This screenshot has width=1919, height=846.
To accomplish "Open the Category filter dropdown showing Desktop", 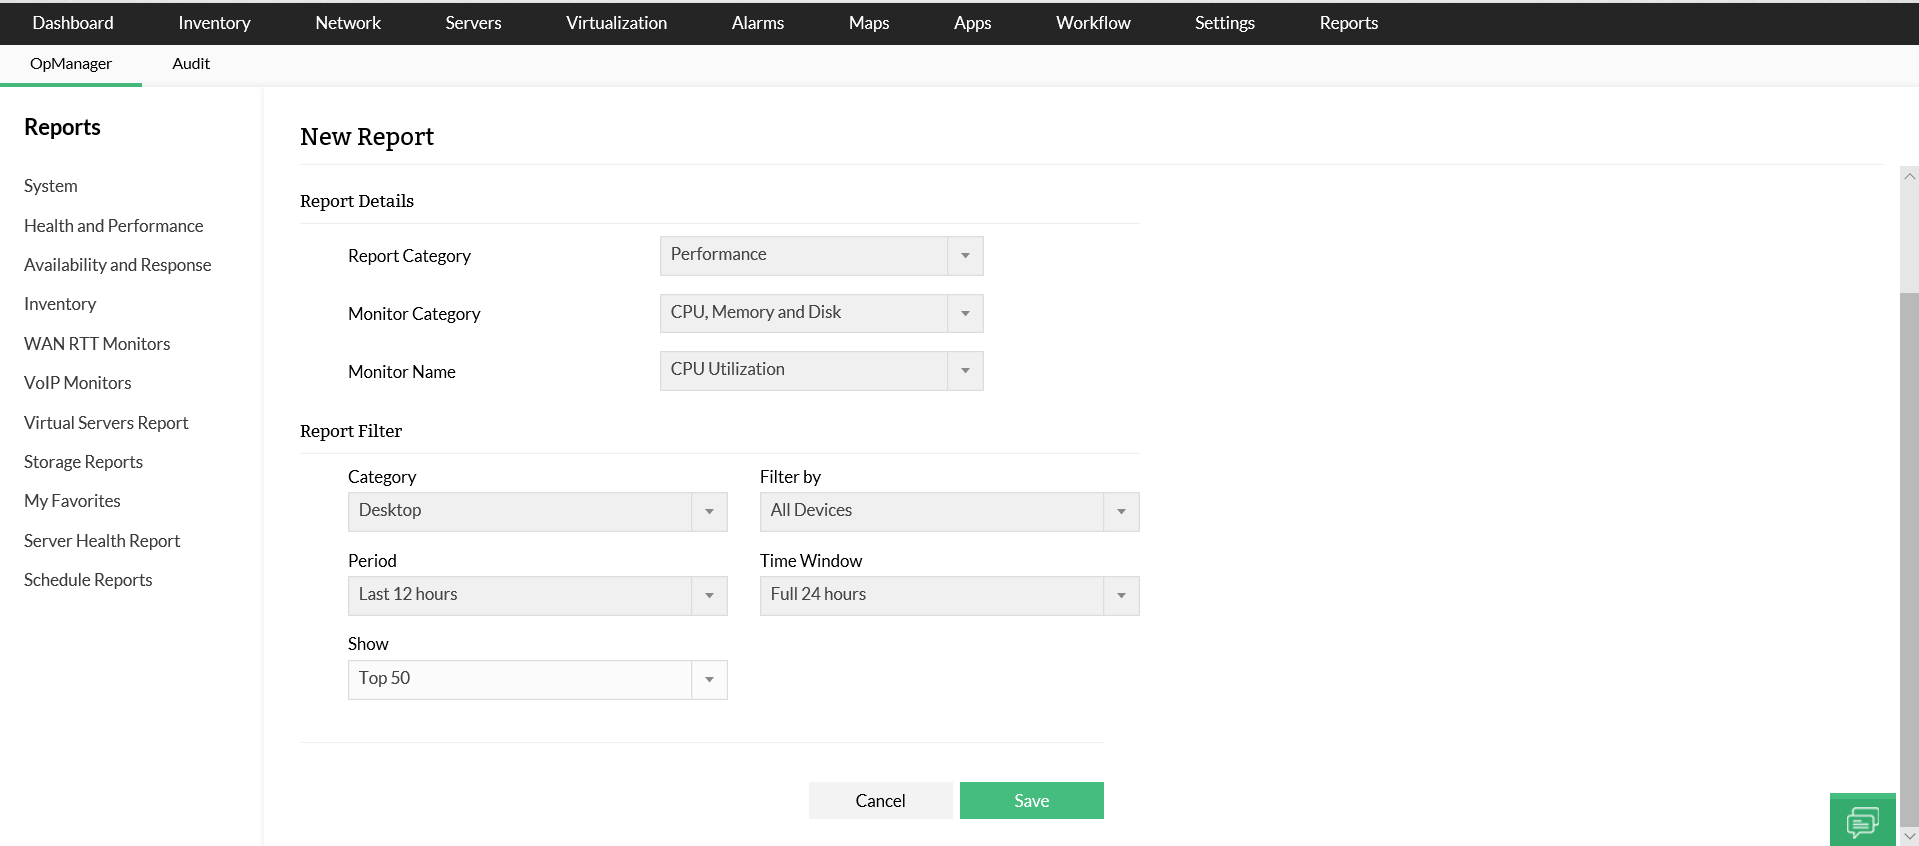I will (x=709, y=512).
